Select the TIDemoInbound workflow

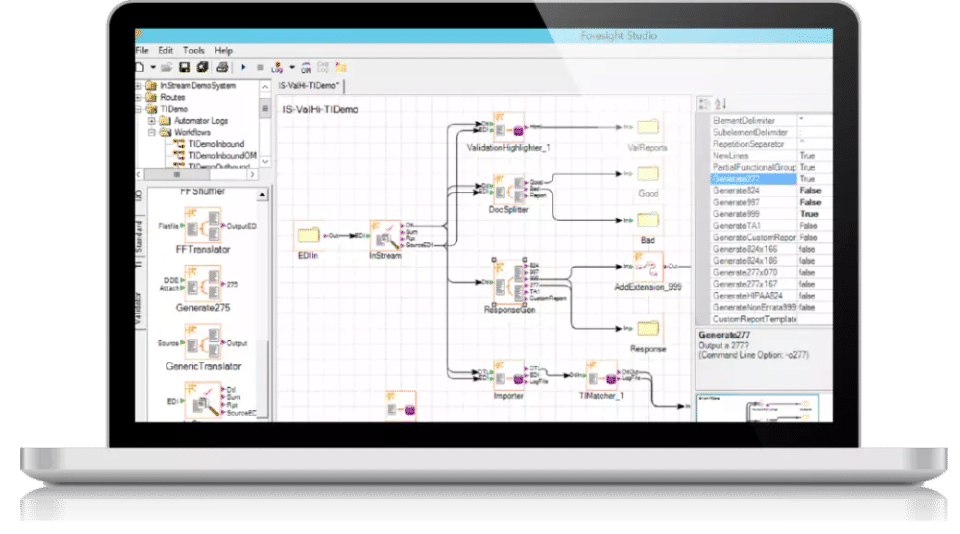216,144
